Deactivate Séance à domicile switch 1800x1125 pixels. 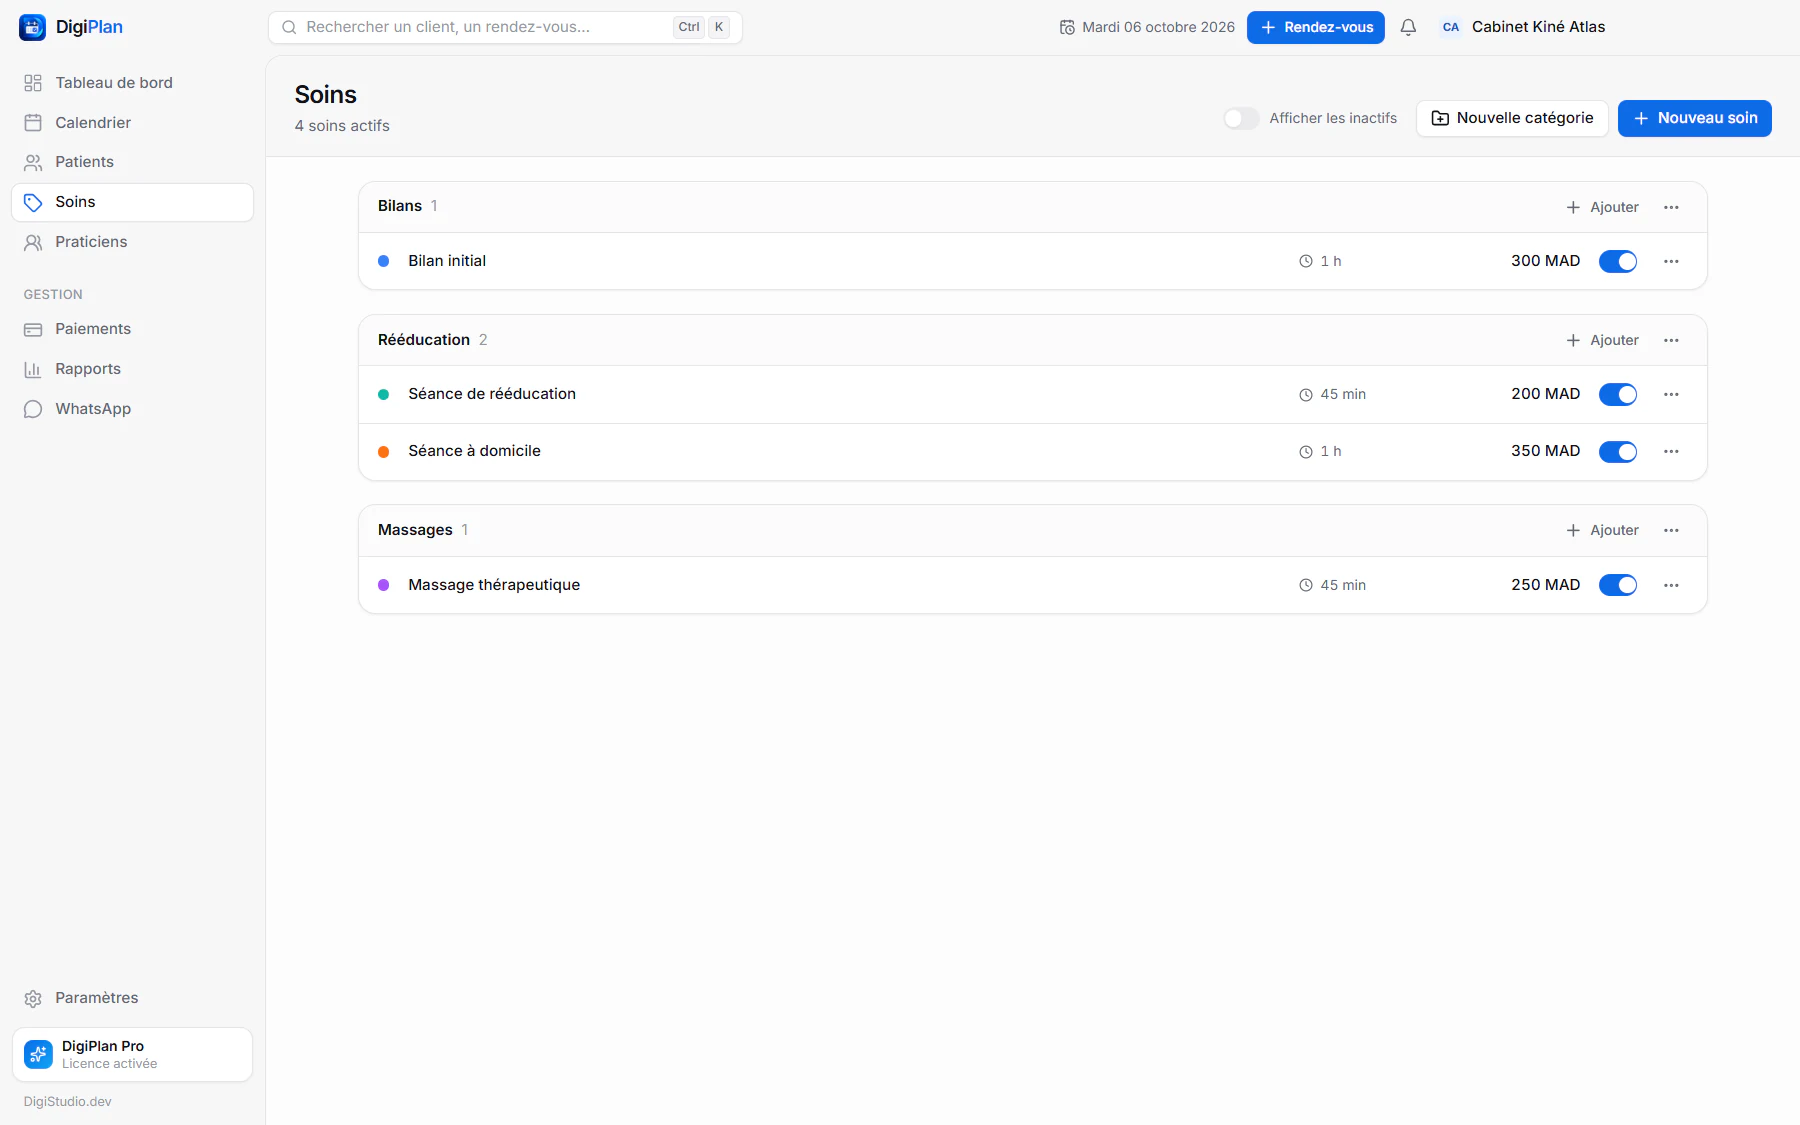1618,451
